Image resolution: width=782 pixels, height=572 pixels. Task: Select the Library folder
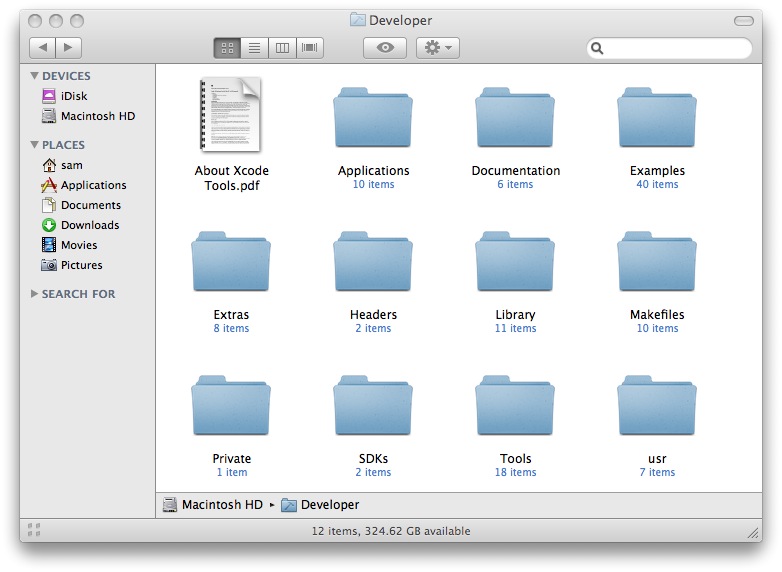click(x=515, y=261)
